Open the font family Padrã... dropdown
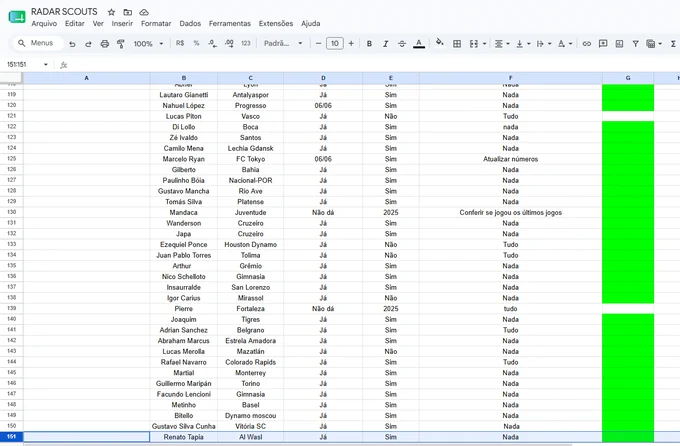 [283, 43]
